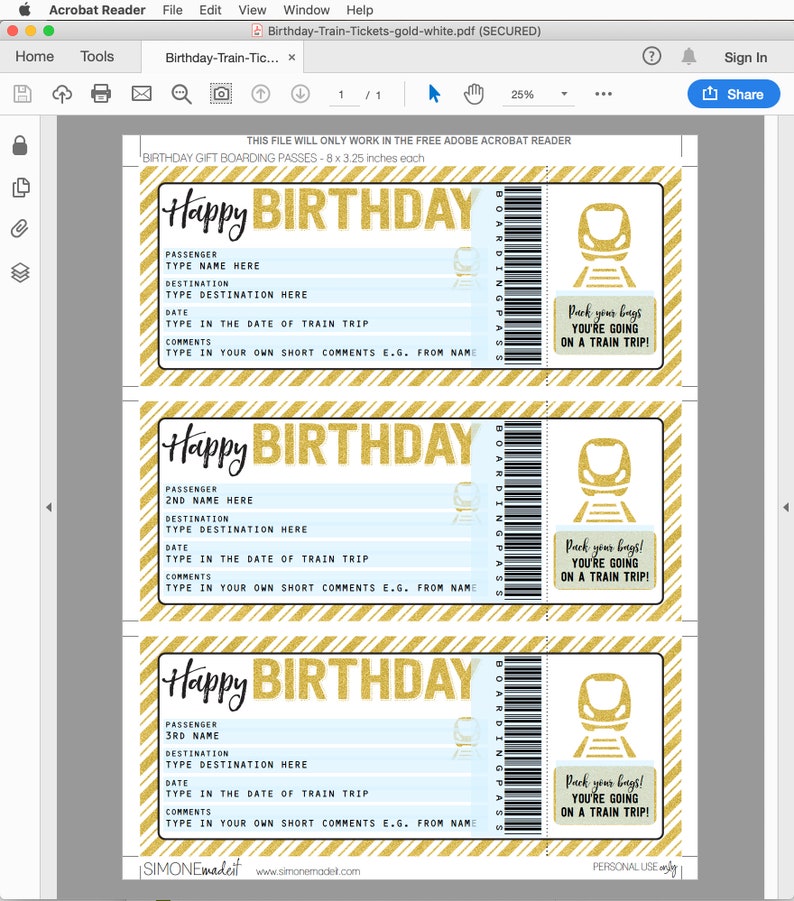
Task: Expand left navigation pane arrow
Action: tap(49, 507)
